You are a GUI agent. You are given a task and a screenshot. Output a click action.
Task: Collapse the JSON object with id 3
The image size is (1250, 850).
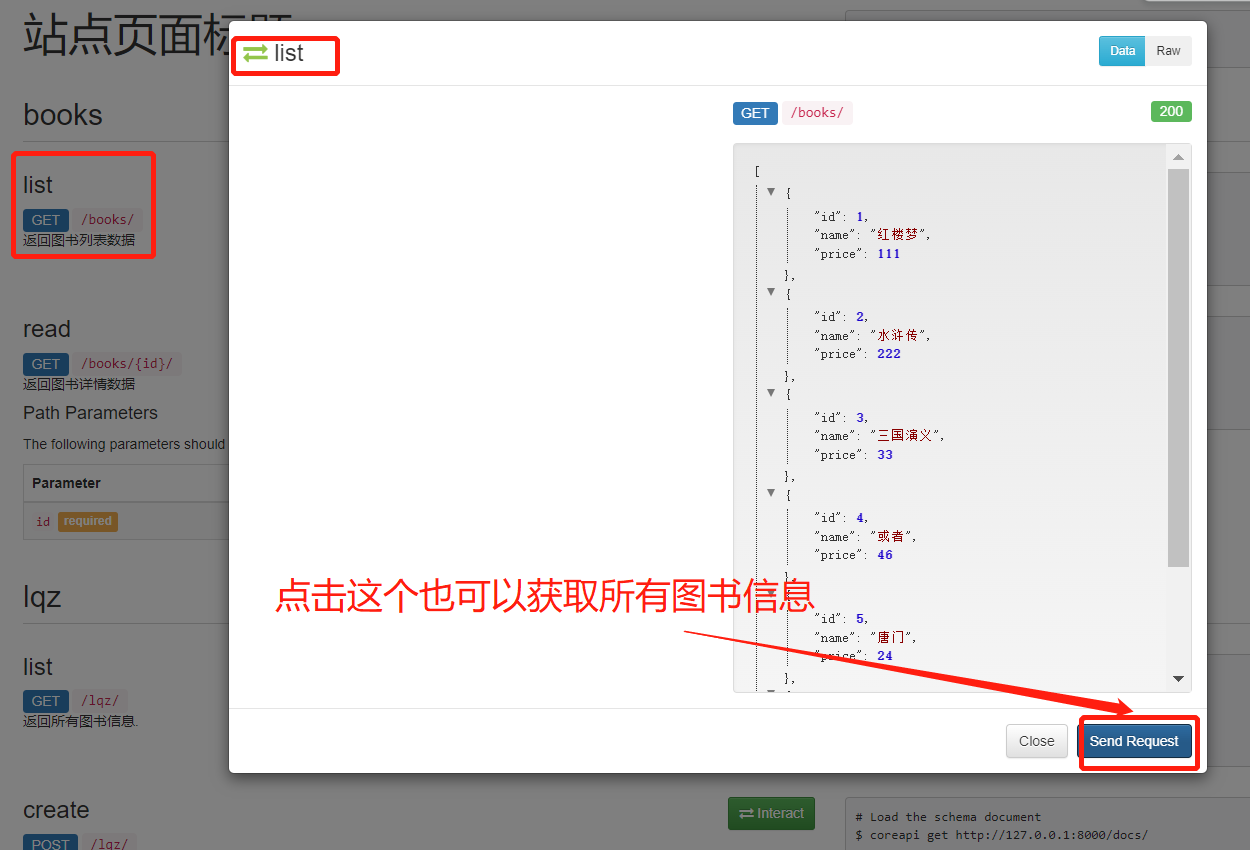pos(771,393)
